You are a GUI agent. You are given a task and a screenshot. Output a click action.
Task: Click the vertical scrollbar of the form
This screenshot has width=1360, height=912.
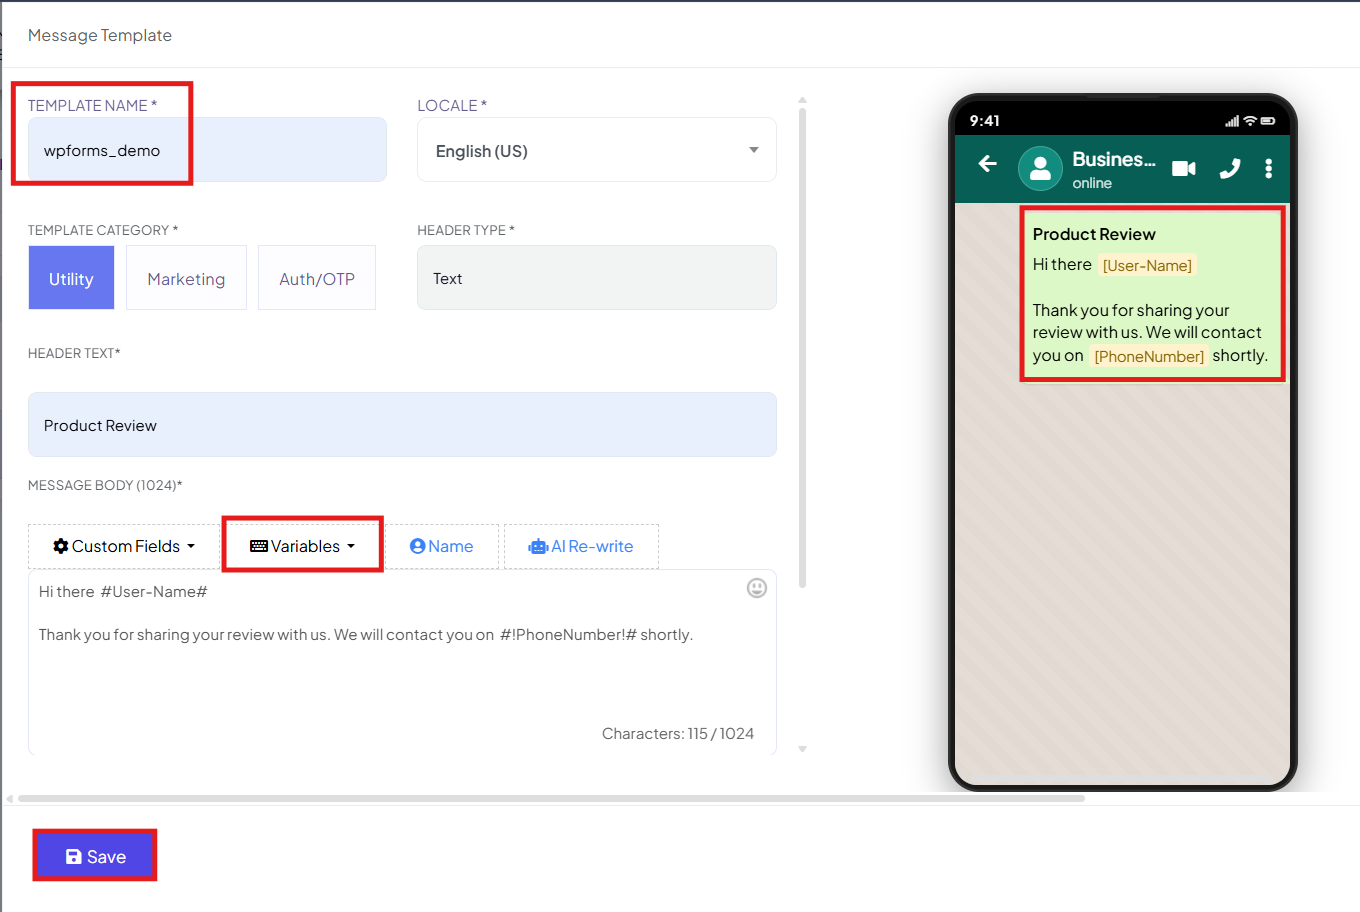(802, 348)
